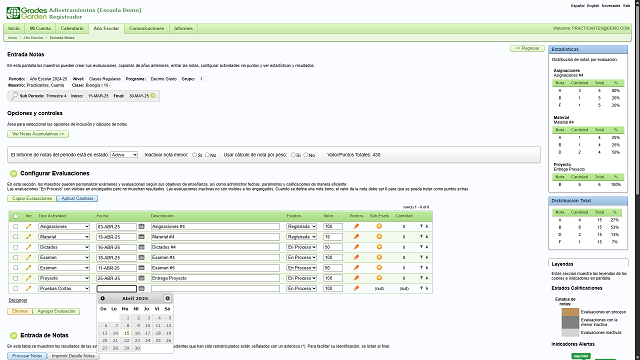Viewport: 640px width, 360px height.
Task: Add sub-evaluation with plus icon for Material #4
Action: click(x=379, y=236)
